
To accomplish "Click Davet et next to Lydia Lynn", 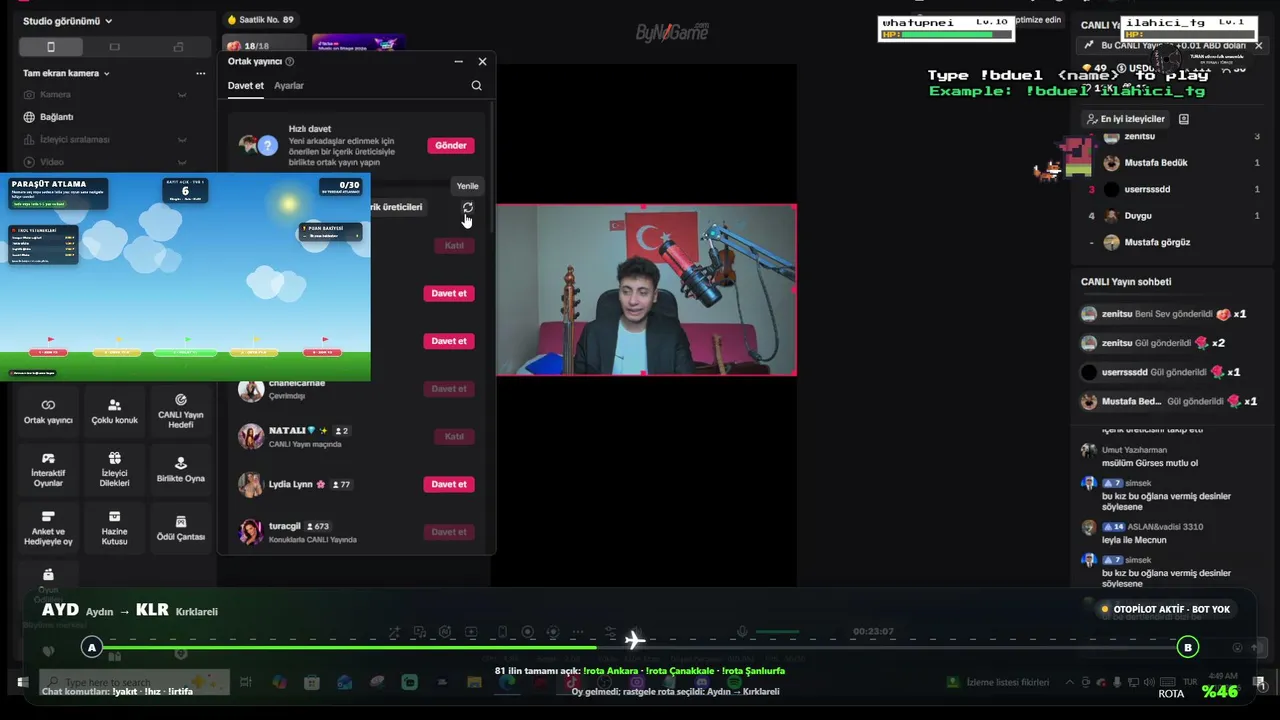I will [449, 484].
